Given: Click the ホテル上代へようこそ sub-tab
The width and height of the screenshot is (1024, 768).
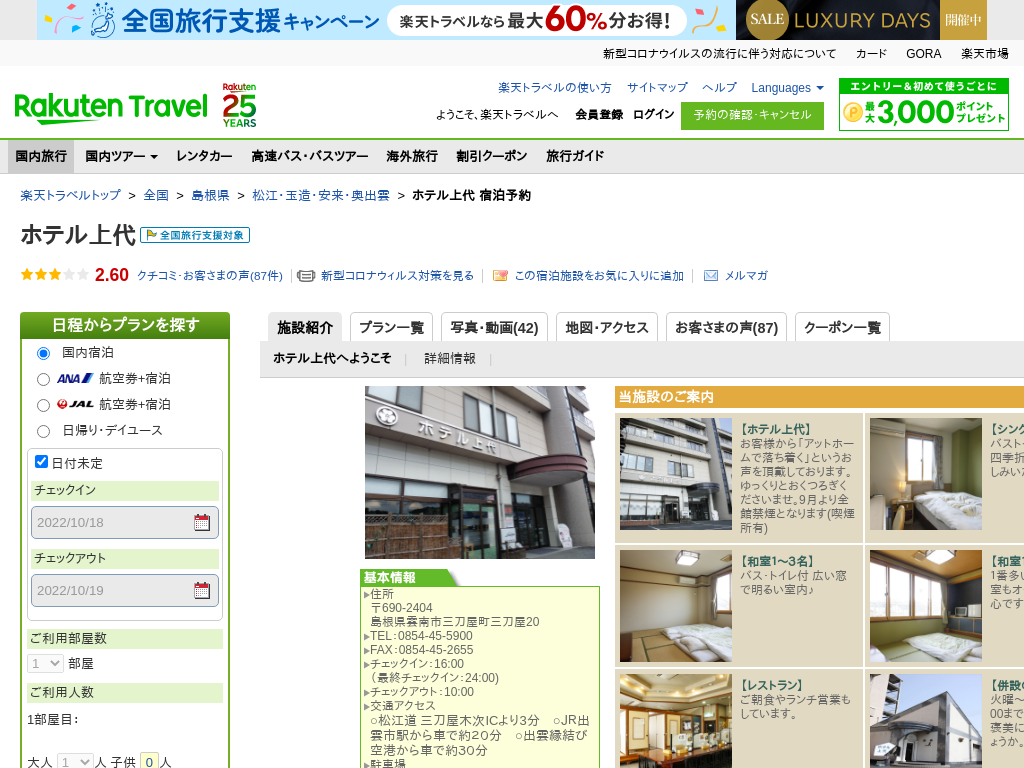Looking at the screenshot, I should pyautogui.click(x=332, y=359).
